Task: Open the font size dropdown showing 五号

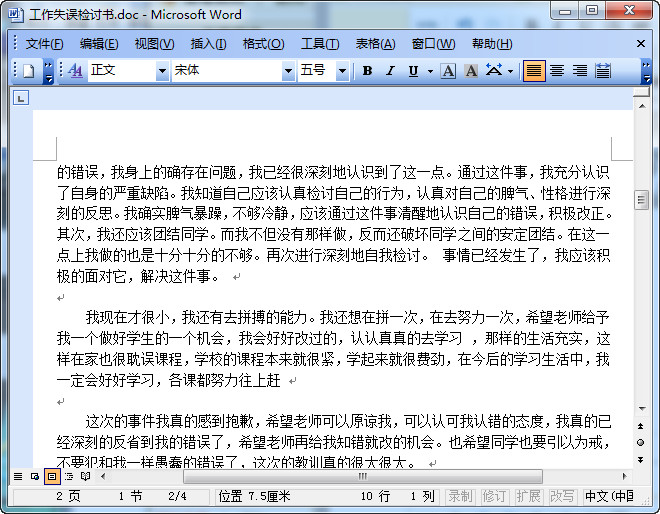Action: click(342, 71)
